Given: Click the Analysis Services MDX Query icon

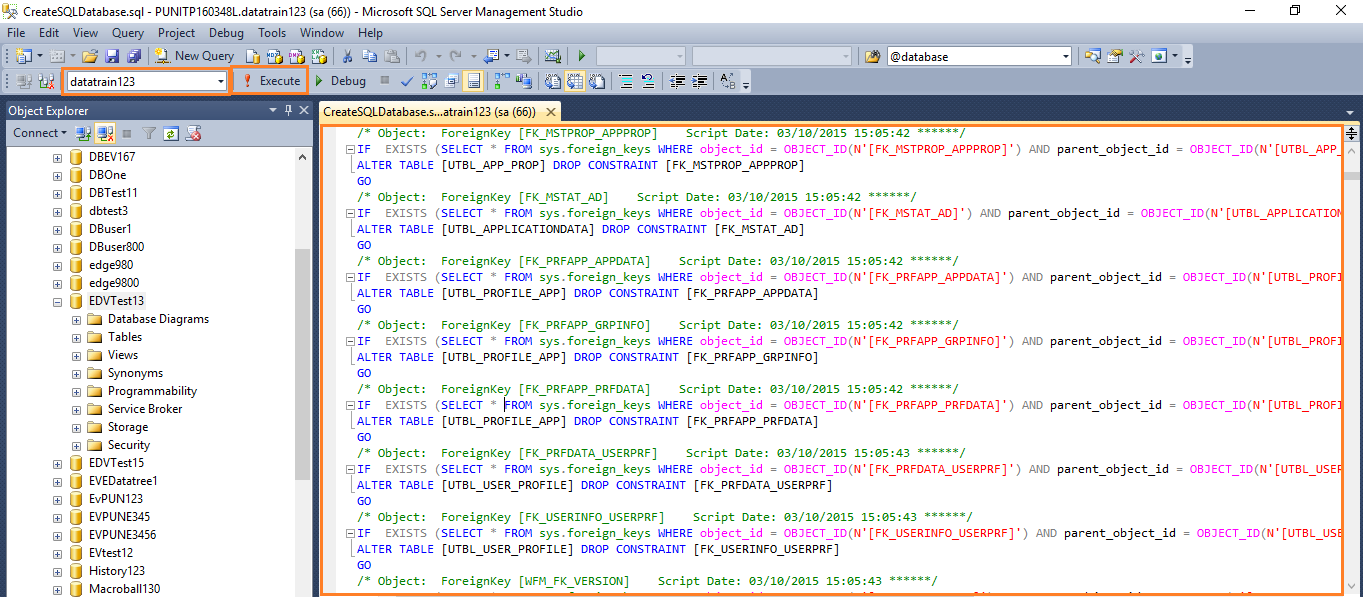Looking at the screenshot, I should click(274, 56).
